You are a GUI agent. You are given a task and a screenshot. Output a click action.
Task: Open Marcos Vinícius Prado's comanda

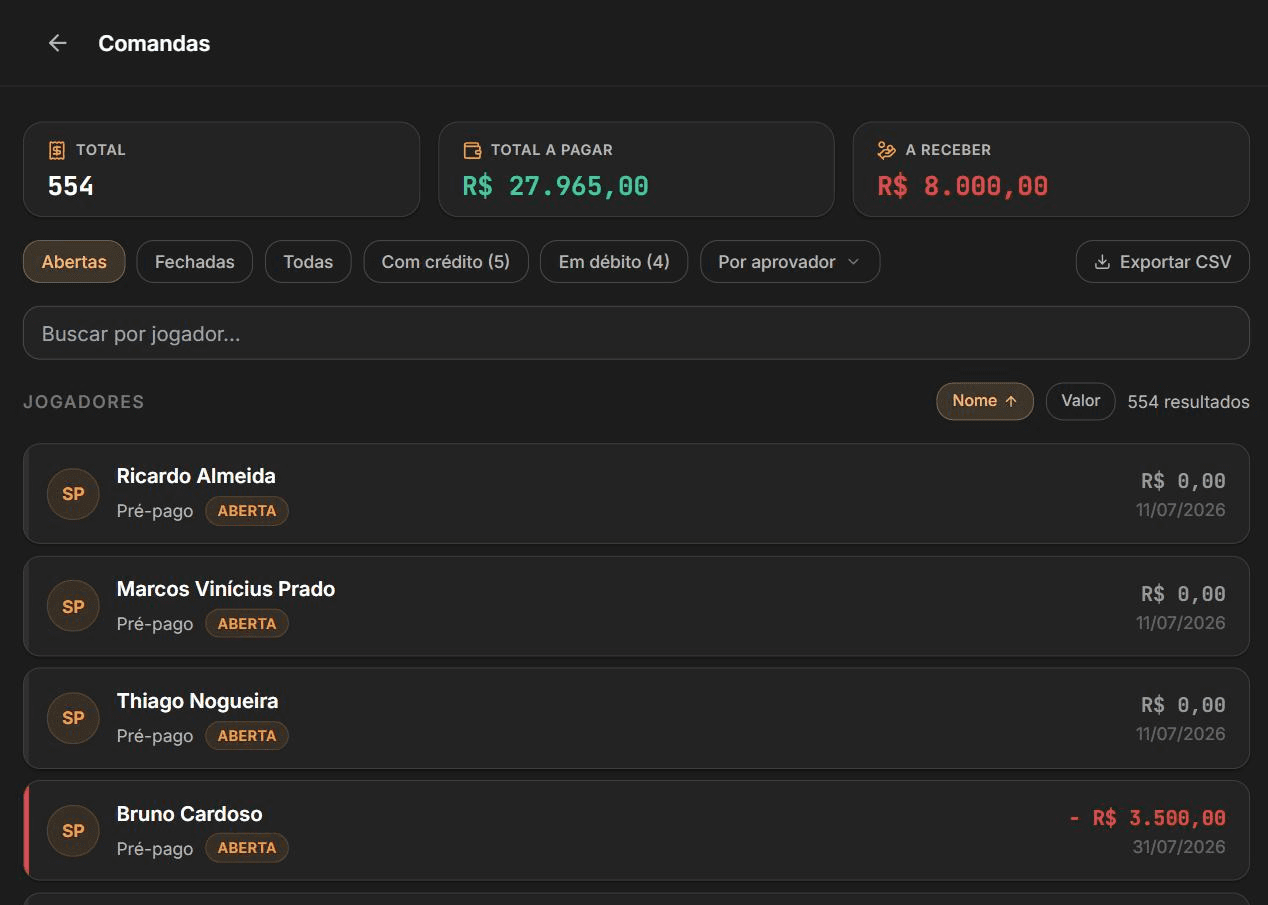(x=636, y=606)
